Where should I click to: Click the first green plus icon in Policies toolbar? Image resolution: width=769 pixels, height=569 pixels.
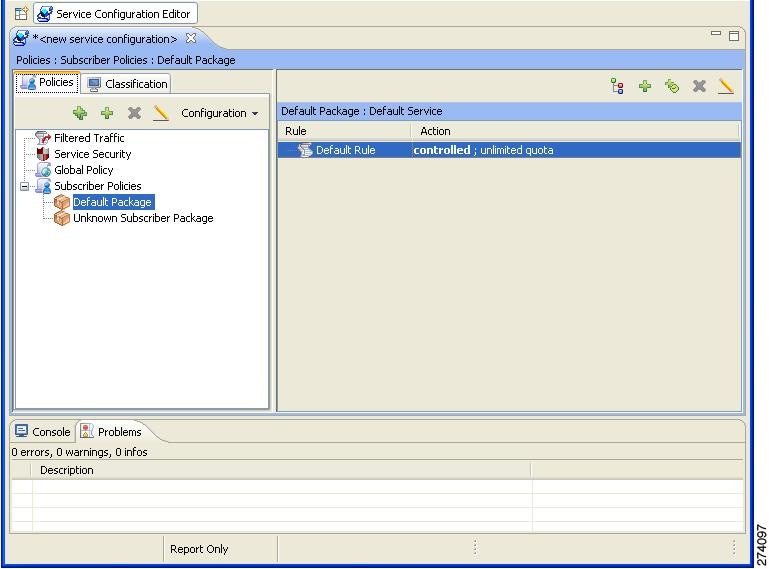coord(80,113)
